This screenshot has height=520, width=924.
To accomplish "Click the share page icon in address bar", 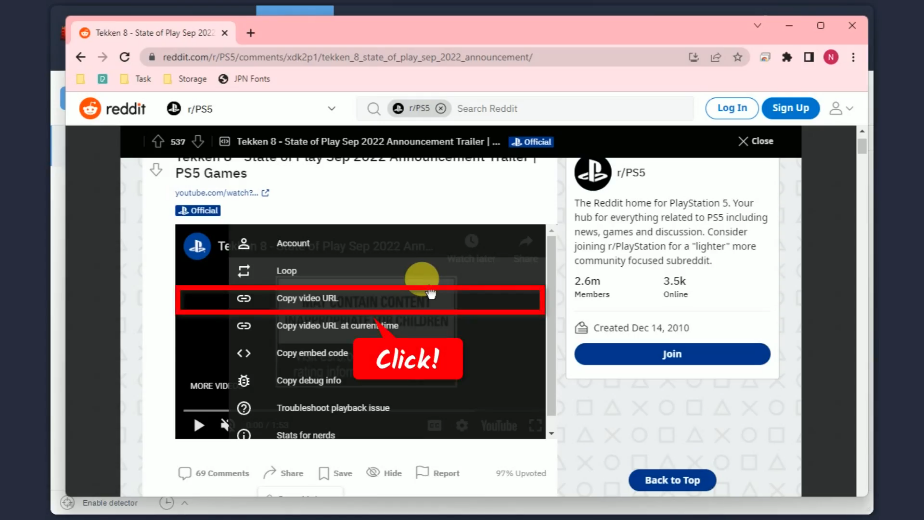I will [715, 57].
